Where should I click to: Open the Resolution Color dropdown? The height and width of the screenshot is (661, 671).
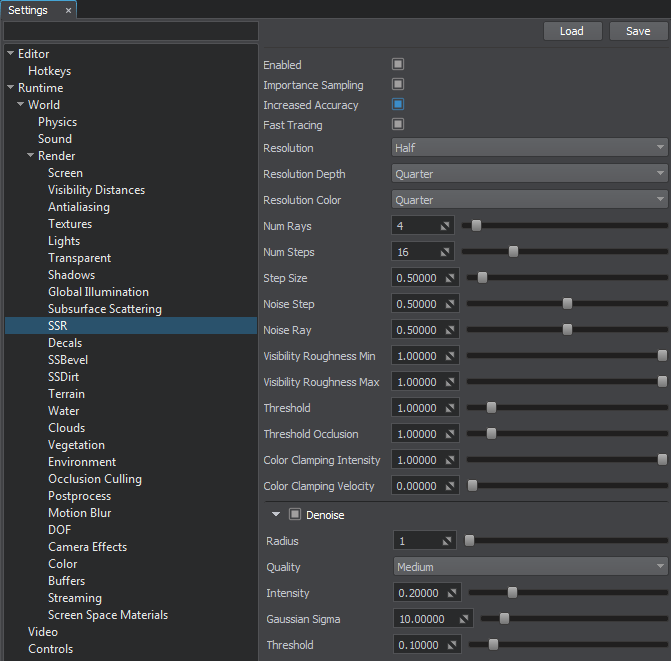529,200
